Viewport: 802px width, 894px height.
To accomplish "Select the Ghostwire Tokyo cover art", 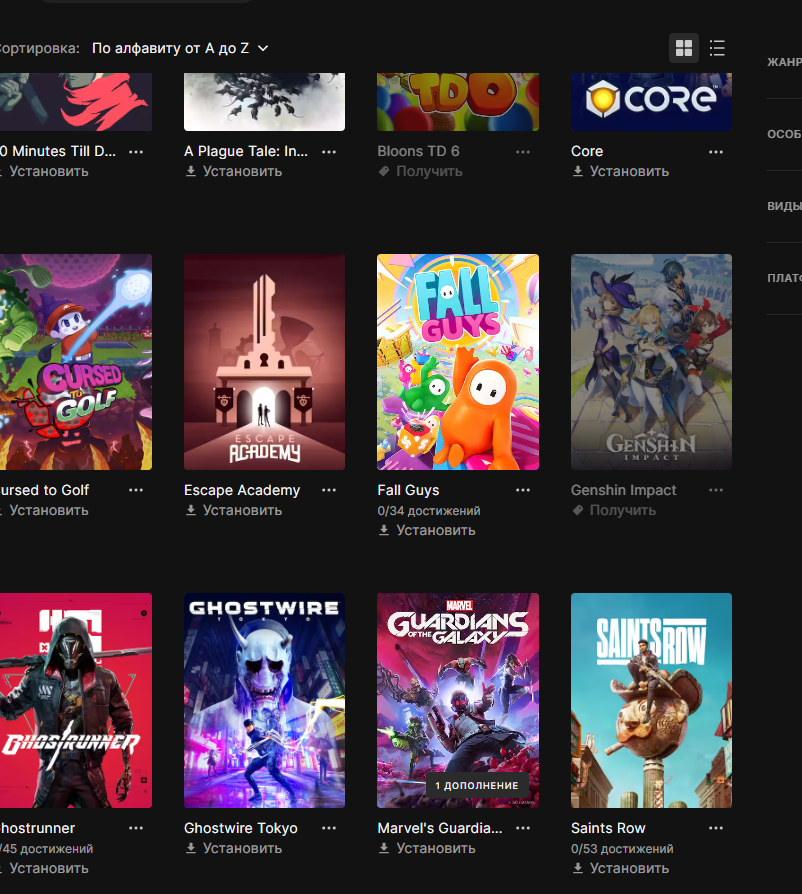I will pyautogui.click(x=264, y=700).
